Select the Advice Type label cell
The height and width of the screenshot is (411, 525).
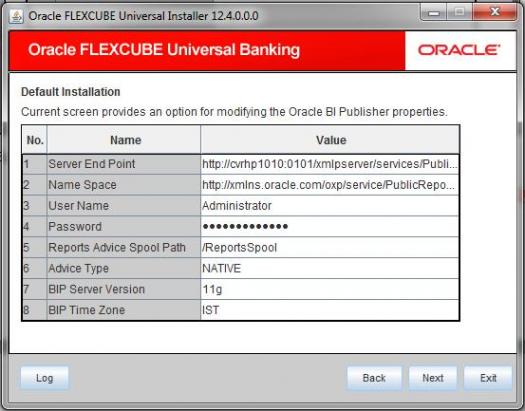pyautogui.click(x=124, y=268)
